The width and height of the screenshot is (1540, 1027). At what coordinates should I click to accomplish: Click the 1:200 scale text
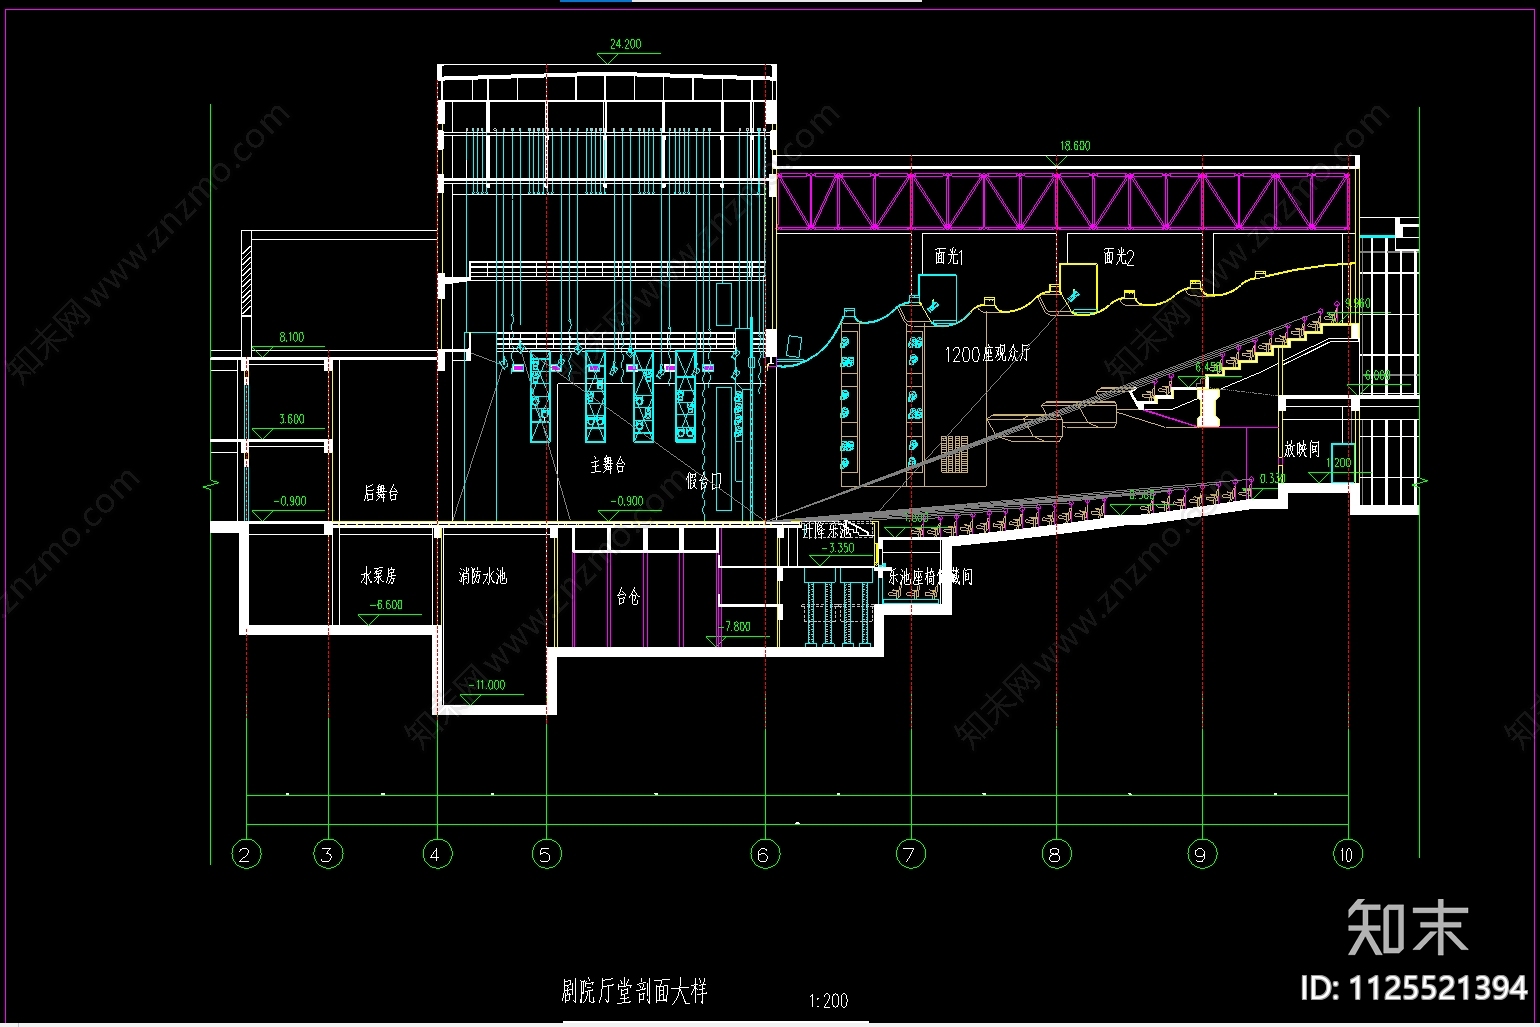point(828,1000)
